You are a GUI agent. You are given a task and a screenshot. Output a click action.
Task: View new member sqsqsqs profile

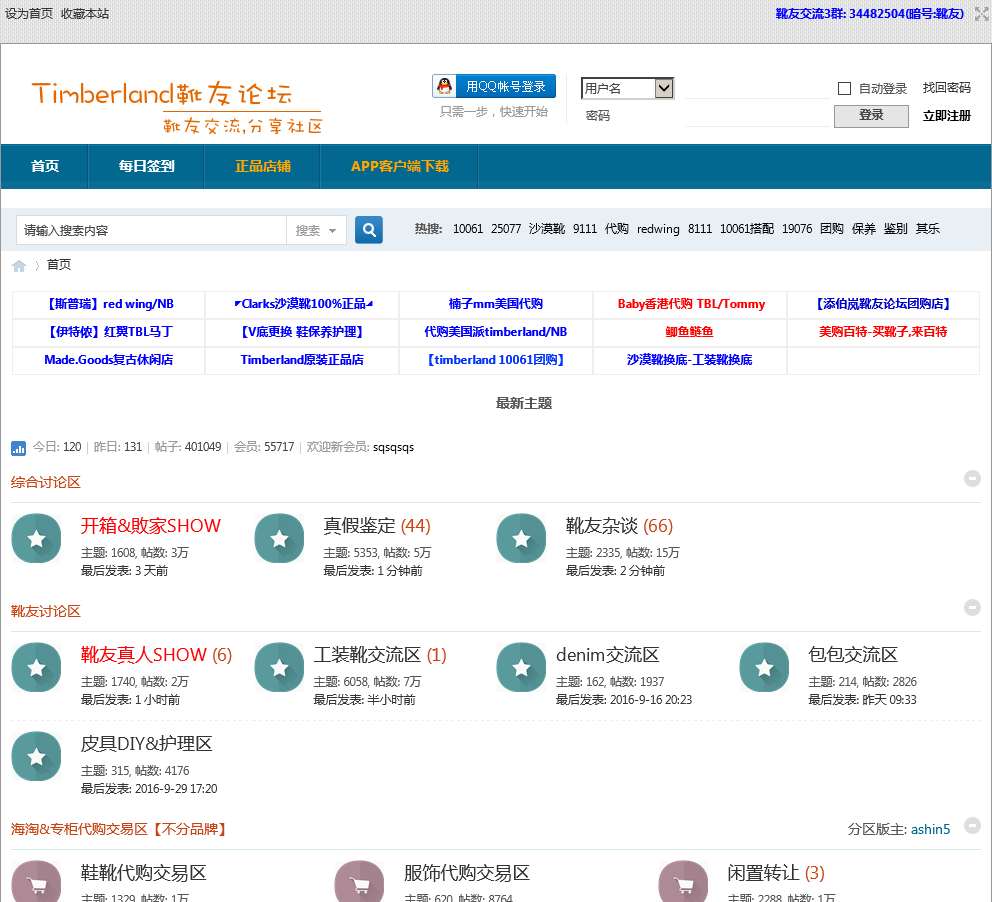point(394,447)
